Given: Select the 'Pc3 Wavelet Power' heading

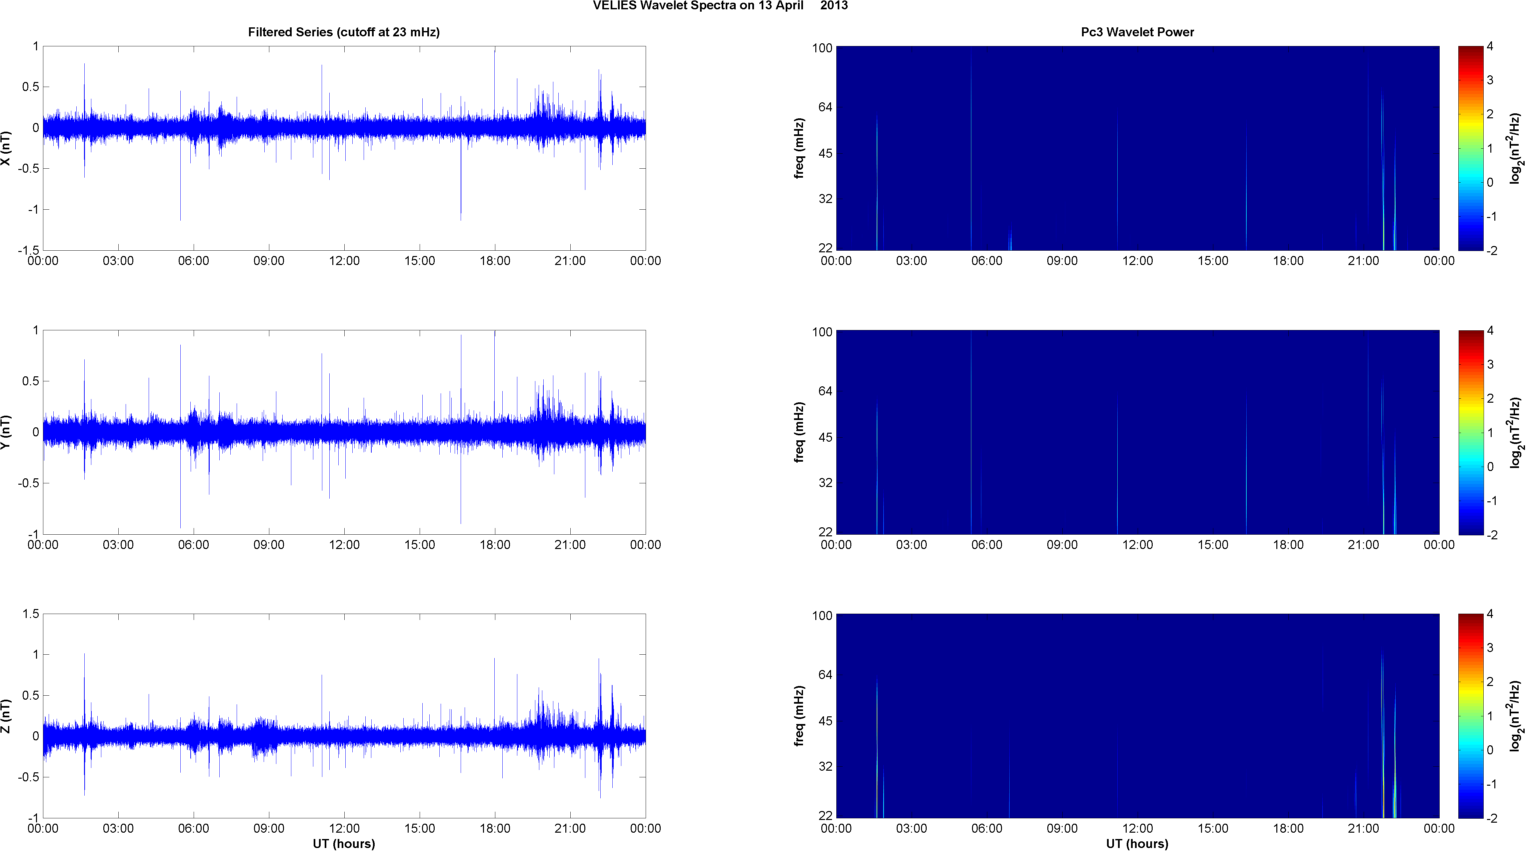Looking at the screenshot, I should click(1137, 32).
